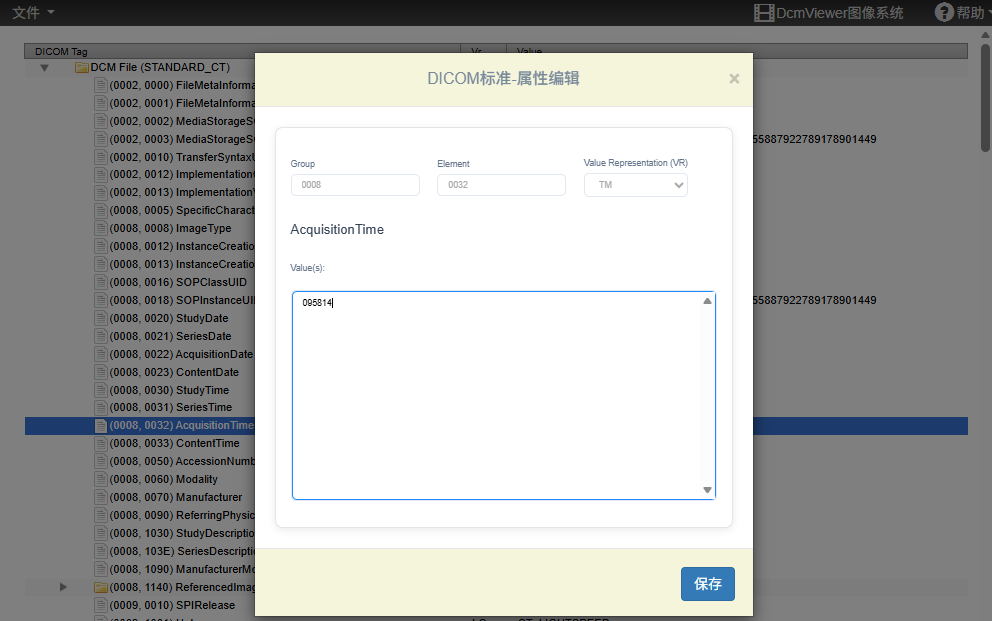Click the Element input field

tap(501, 185)
